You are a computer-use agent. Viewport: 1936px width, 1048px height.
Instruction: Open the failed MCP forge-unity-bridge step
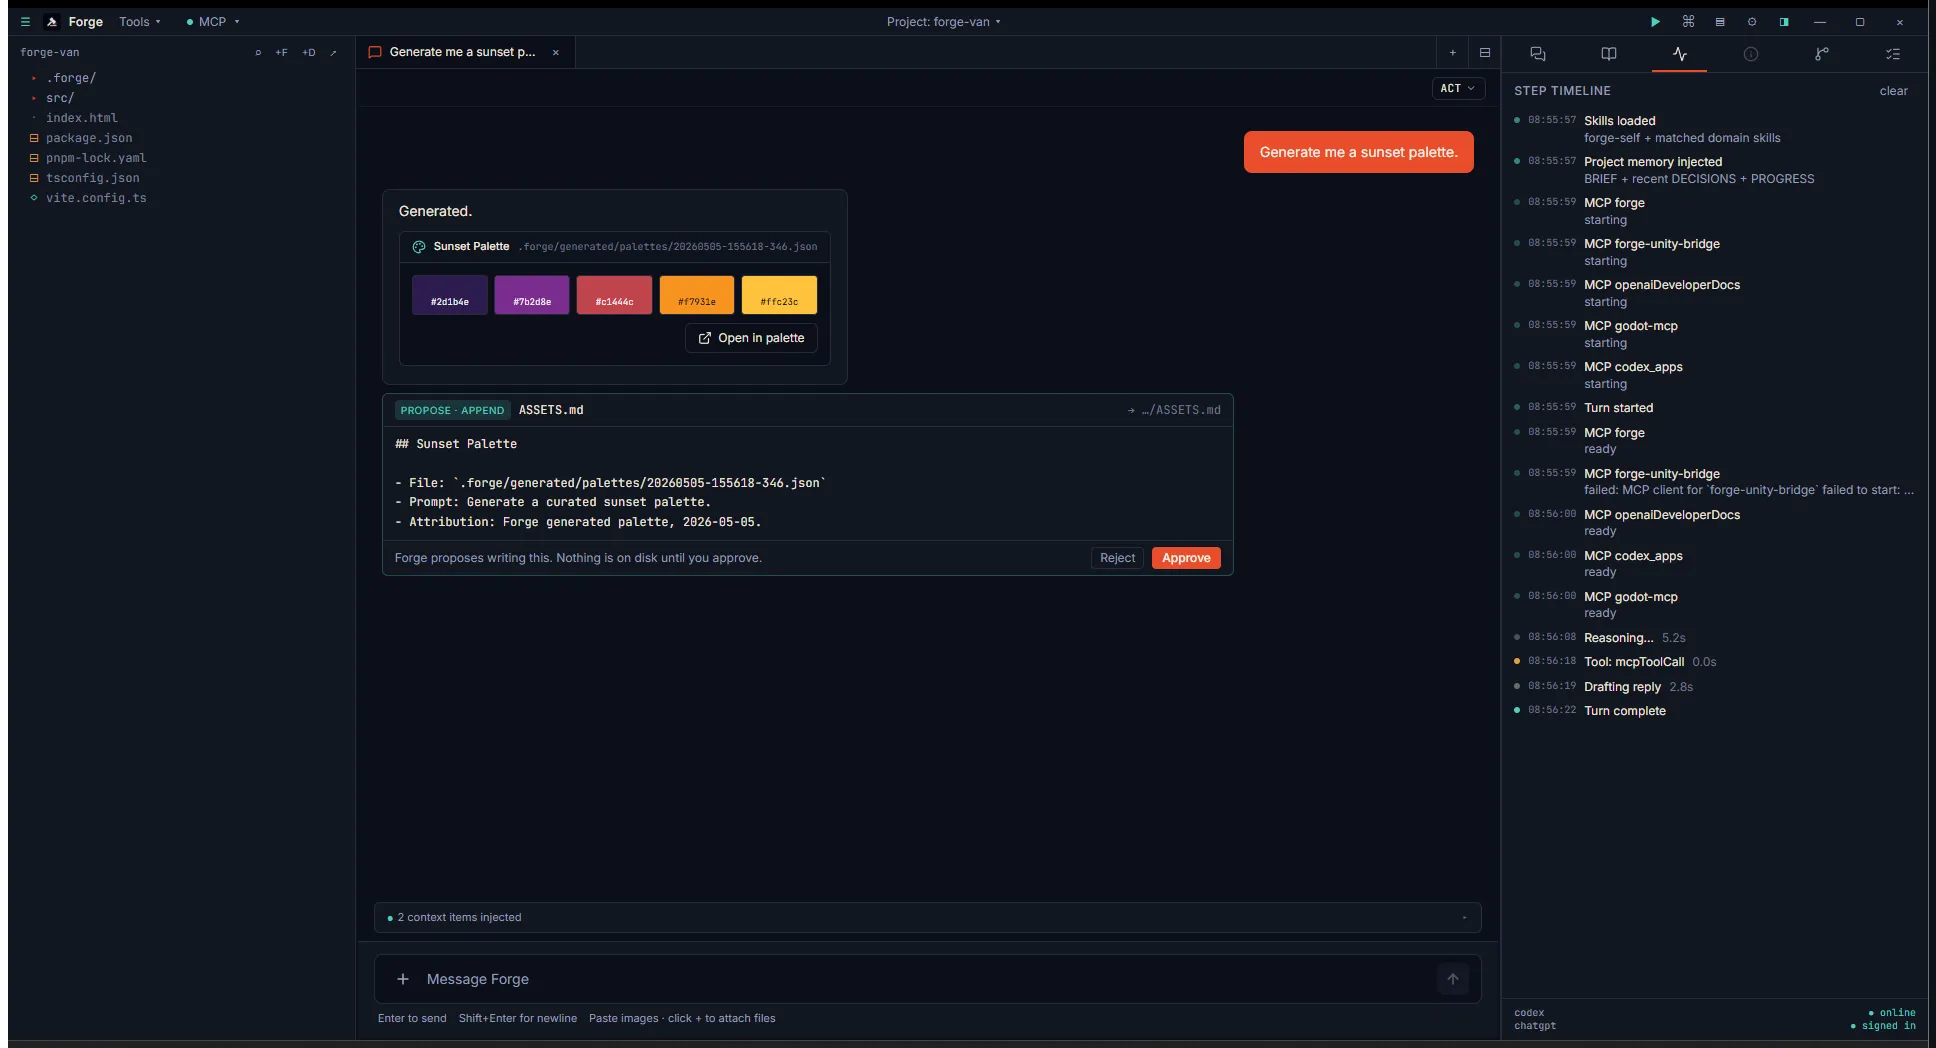point(1714,481)
